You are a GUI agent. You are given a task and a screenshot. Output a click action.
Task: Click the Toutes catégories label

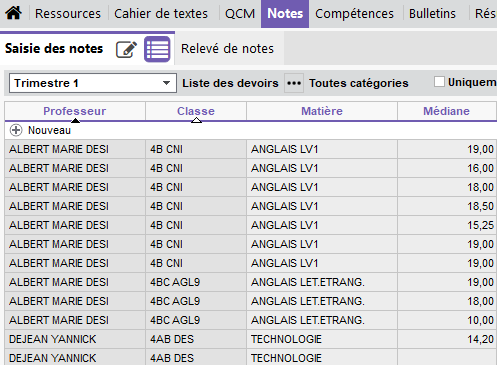tap(359, 83)
